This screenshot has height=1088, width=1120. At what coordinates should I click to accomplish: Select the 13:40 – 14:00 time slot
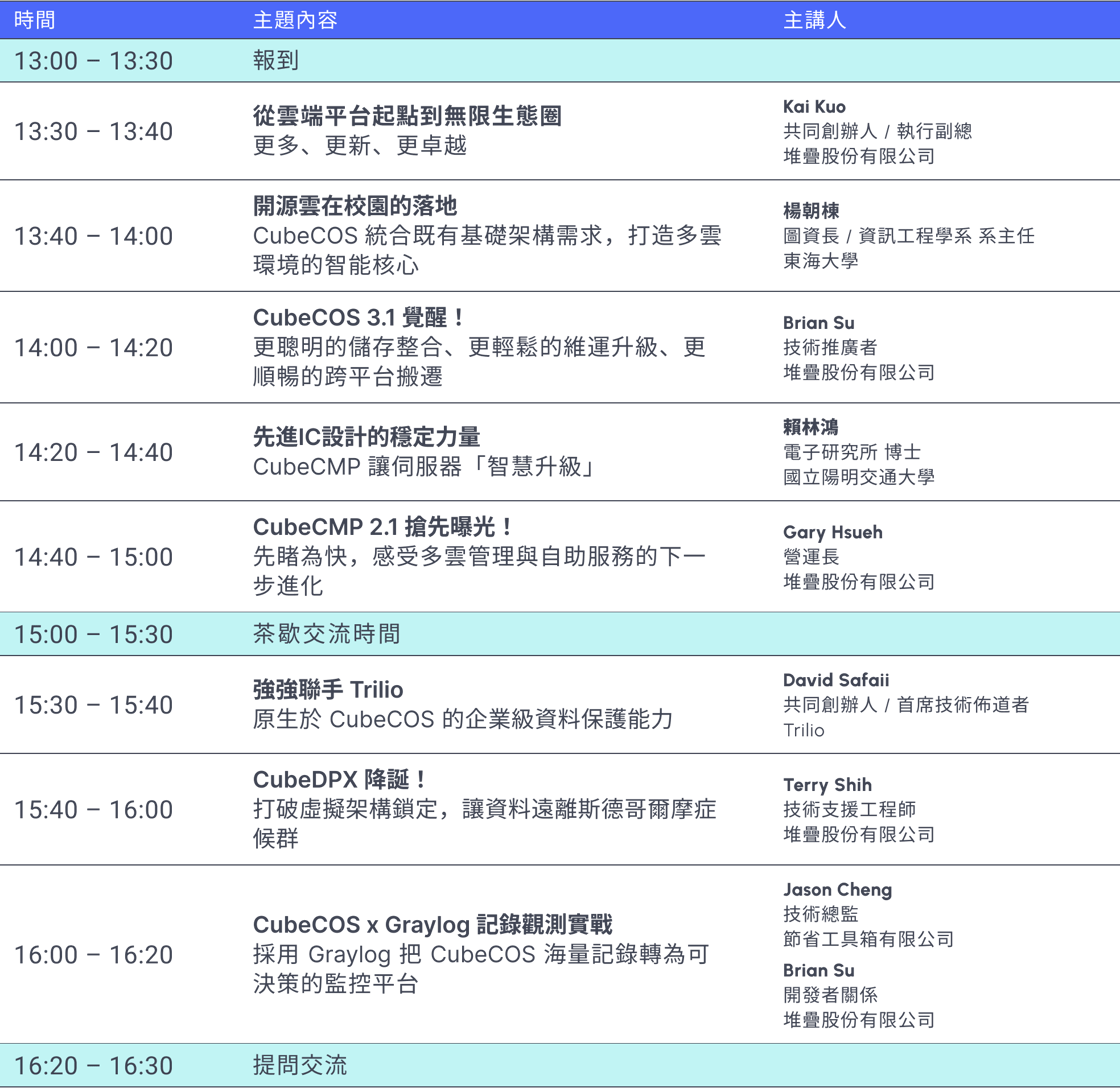pos(94,236)
